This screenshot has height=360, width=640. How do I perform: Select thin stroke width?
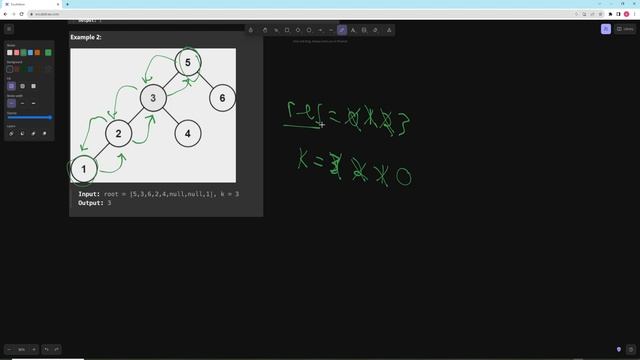pyautogui.click(x=11, y=103)
